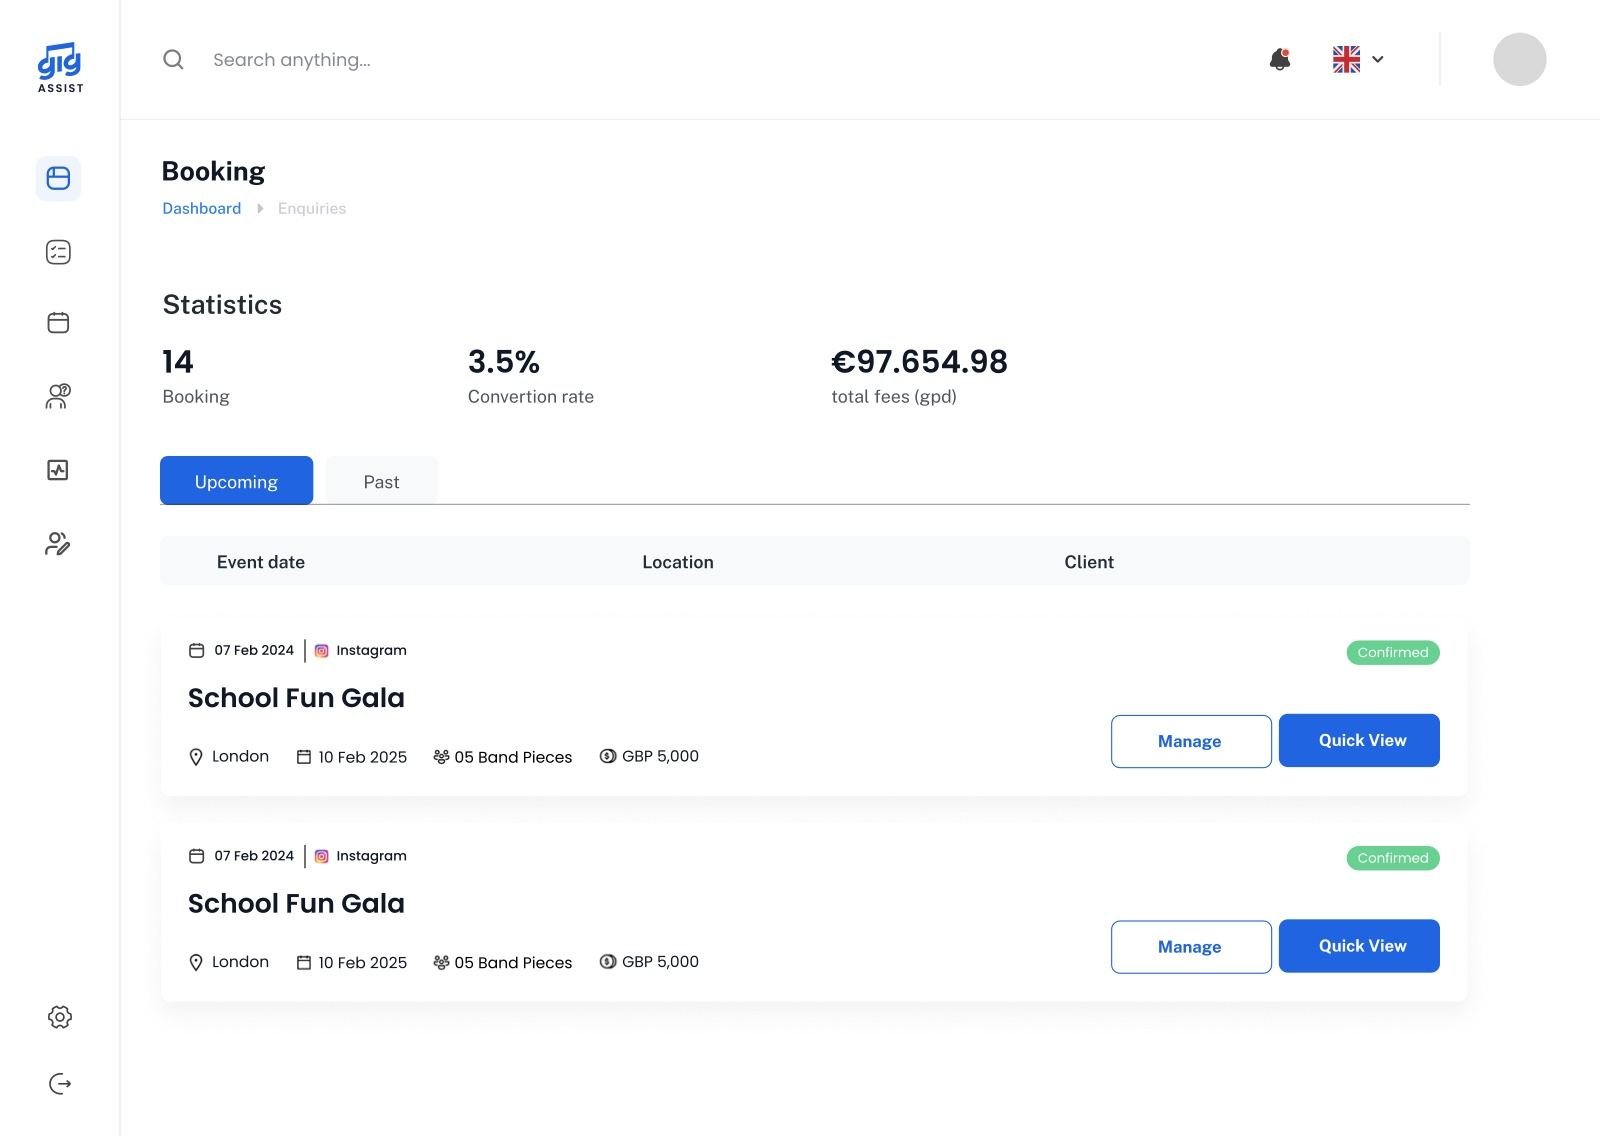1600x1136 pixels.
Task: Click the Enquiries breadcrumb
Action: click(312, 208)
